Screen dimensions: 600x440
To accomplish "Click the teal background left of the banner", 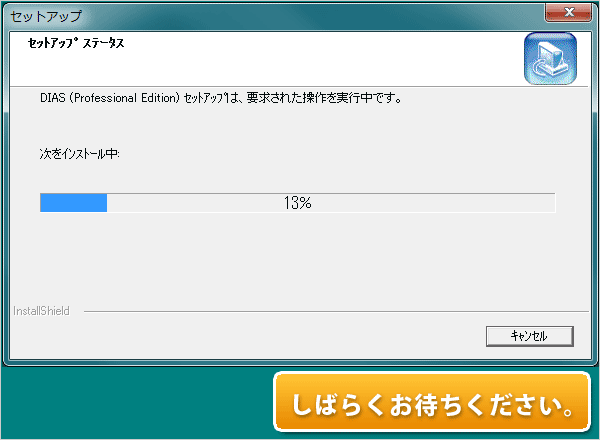I will pyautogui.click(x=137, y=403).
